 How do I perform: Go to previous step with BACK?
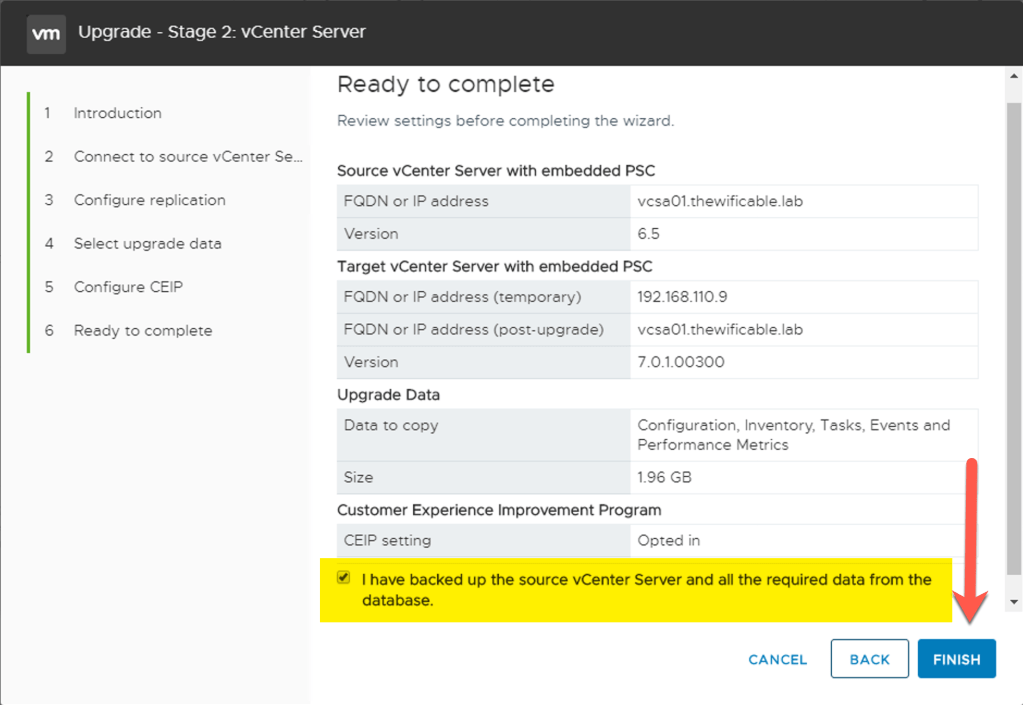[869, 659]
